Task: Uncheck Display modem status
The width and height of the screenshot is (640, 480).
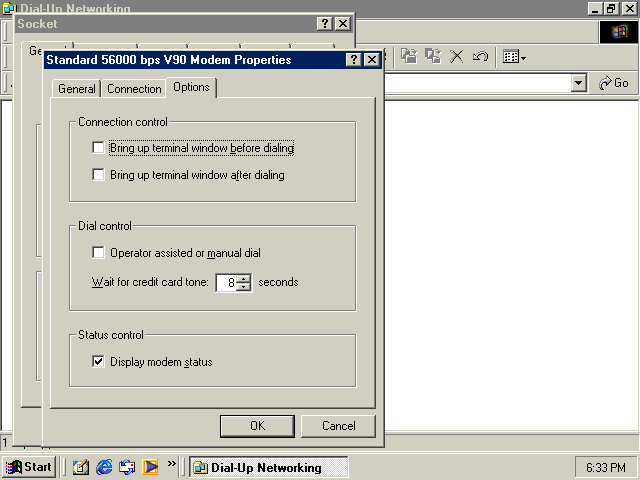Action: 98,362
